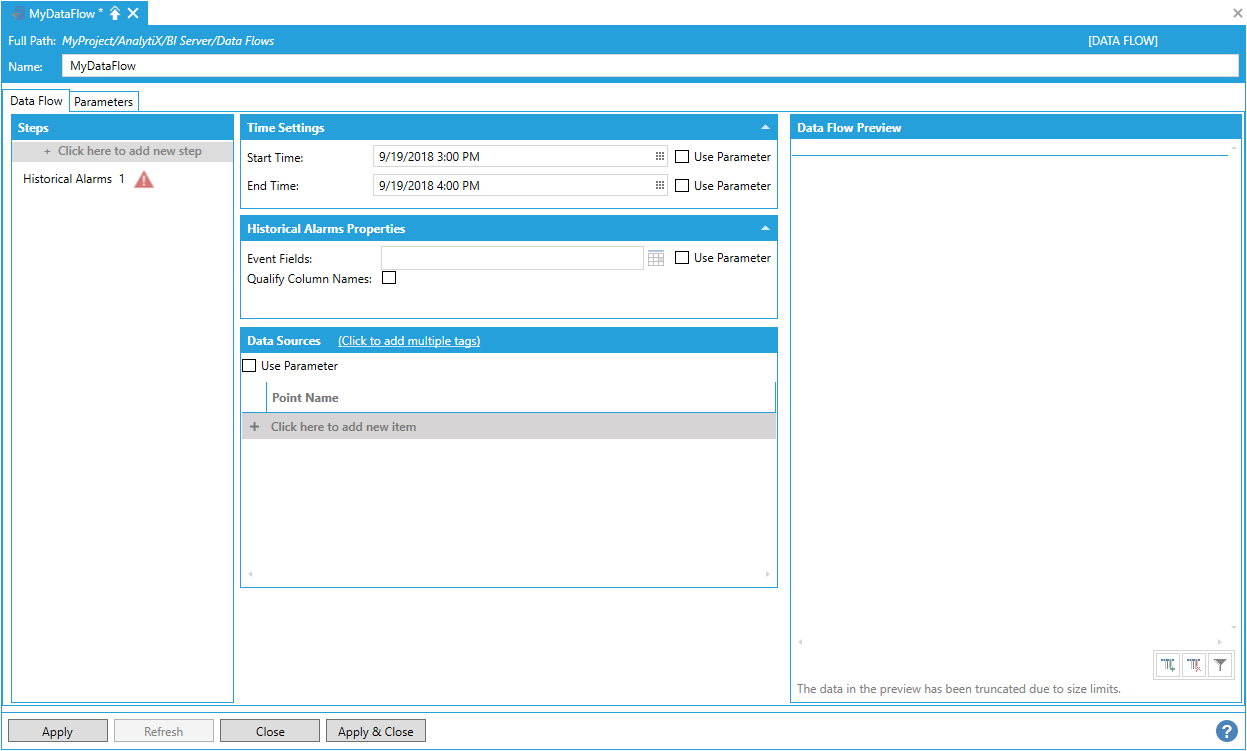Open the Start Time calendar picker
1247x751 pixels.
[660, 157]
